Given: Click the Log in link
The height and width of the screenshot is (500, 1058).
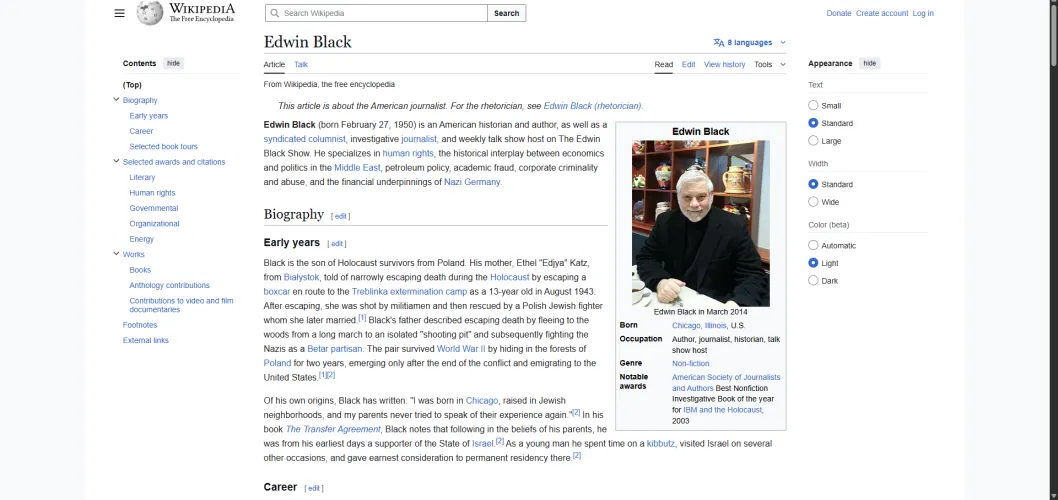Looking at the screenshot, I should point(923,13).
